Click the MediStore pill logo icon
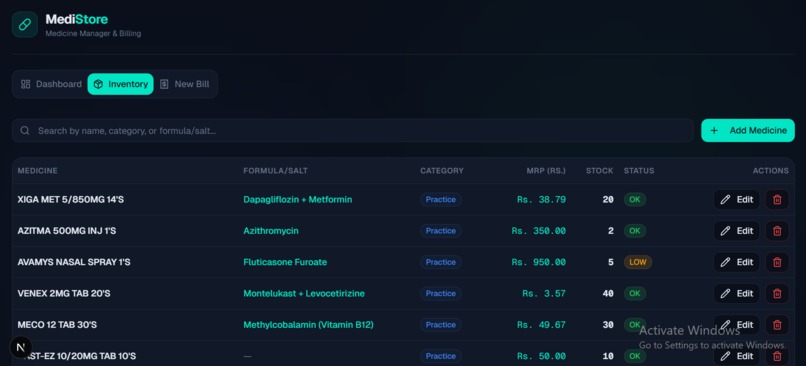 (25, 24)
